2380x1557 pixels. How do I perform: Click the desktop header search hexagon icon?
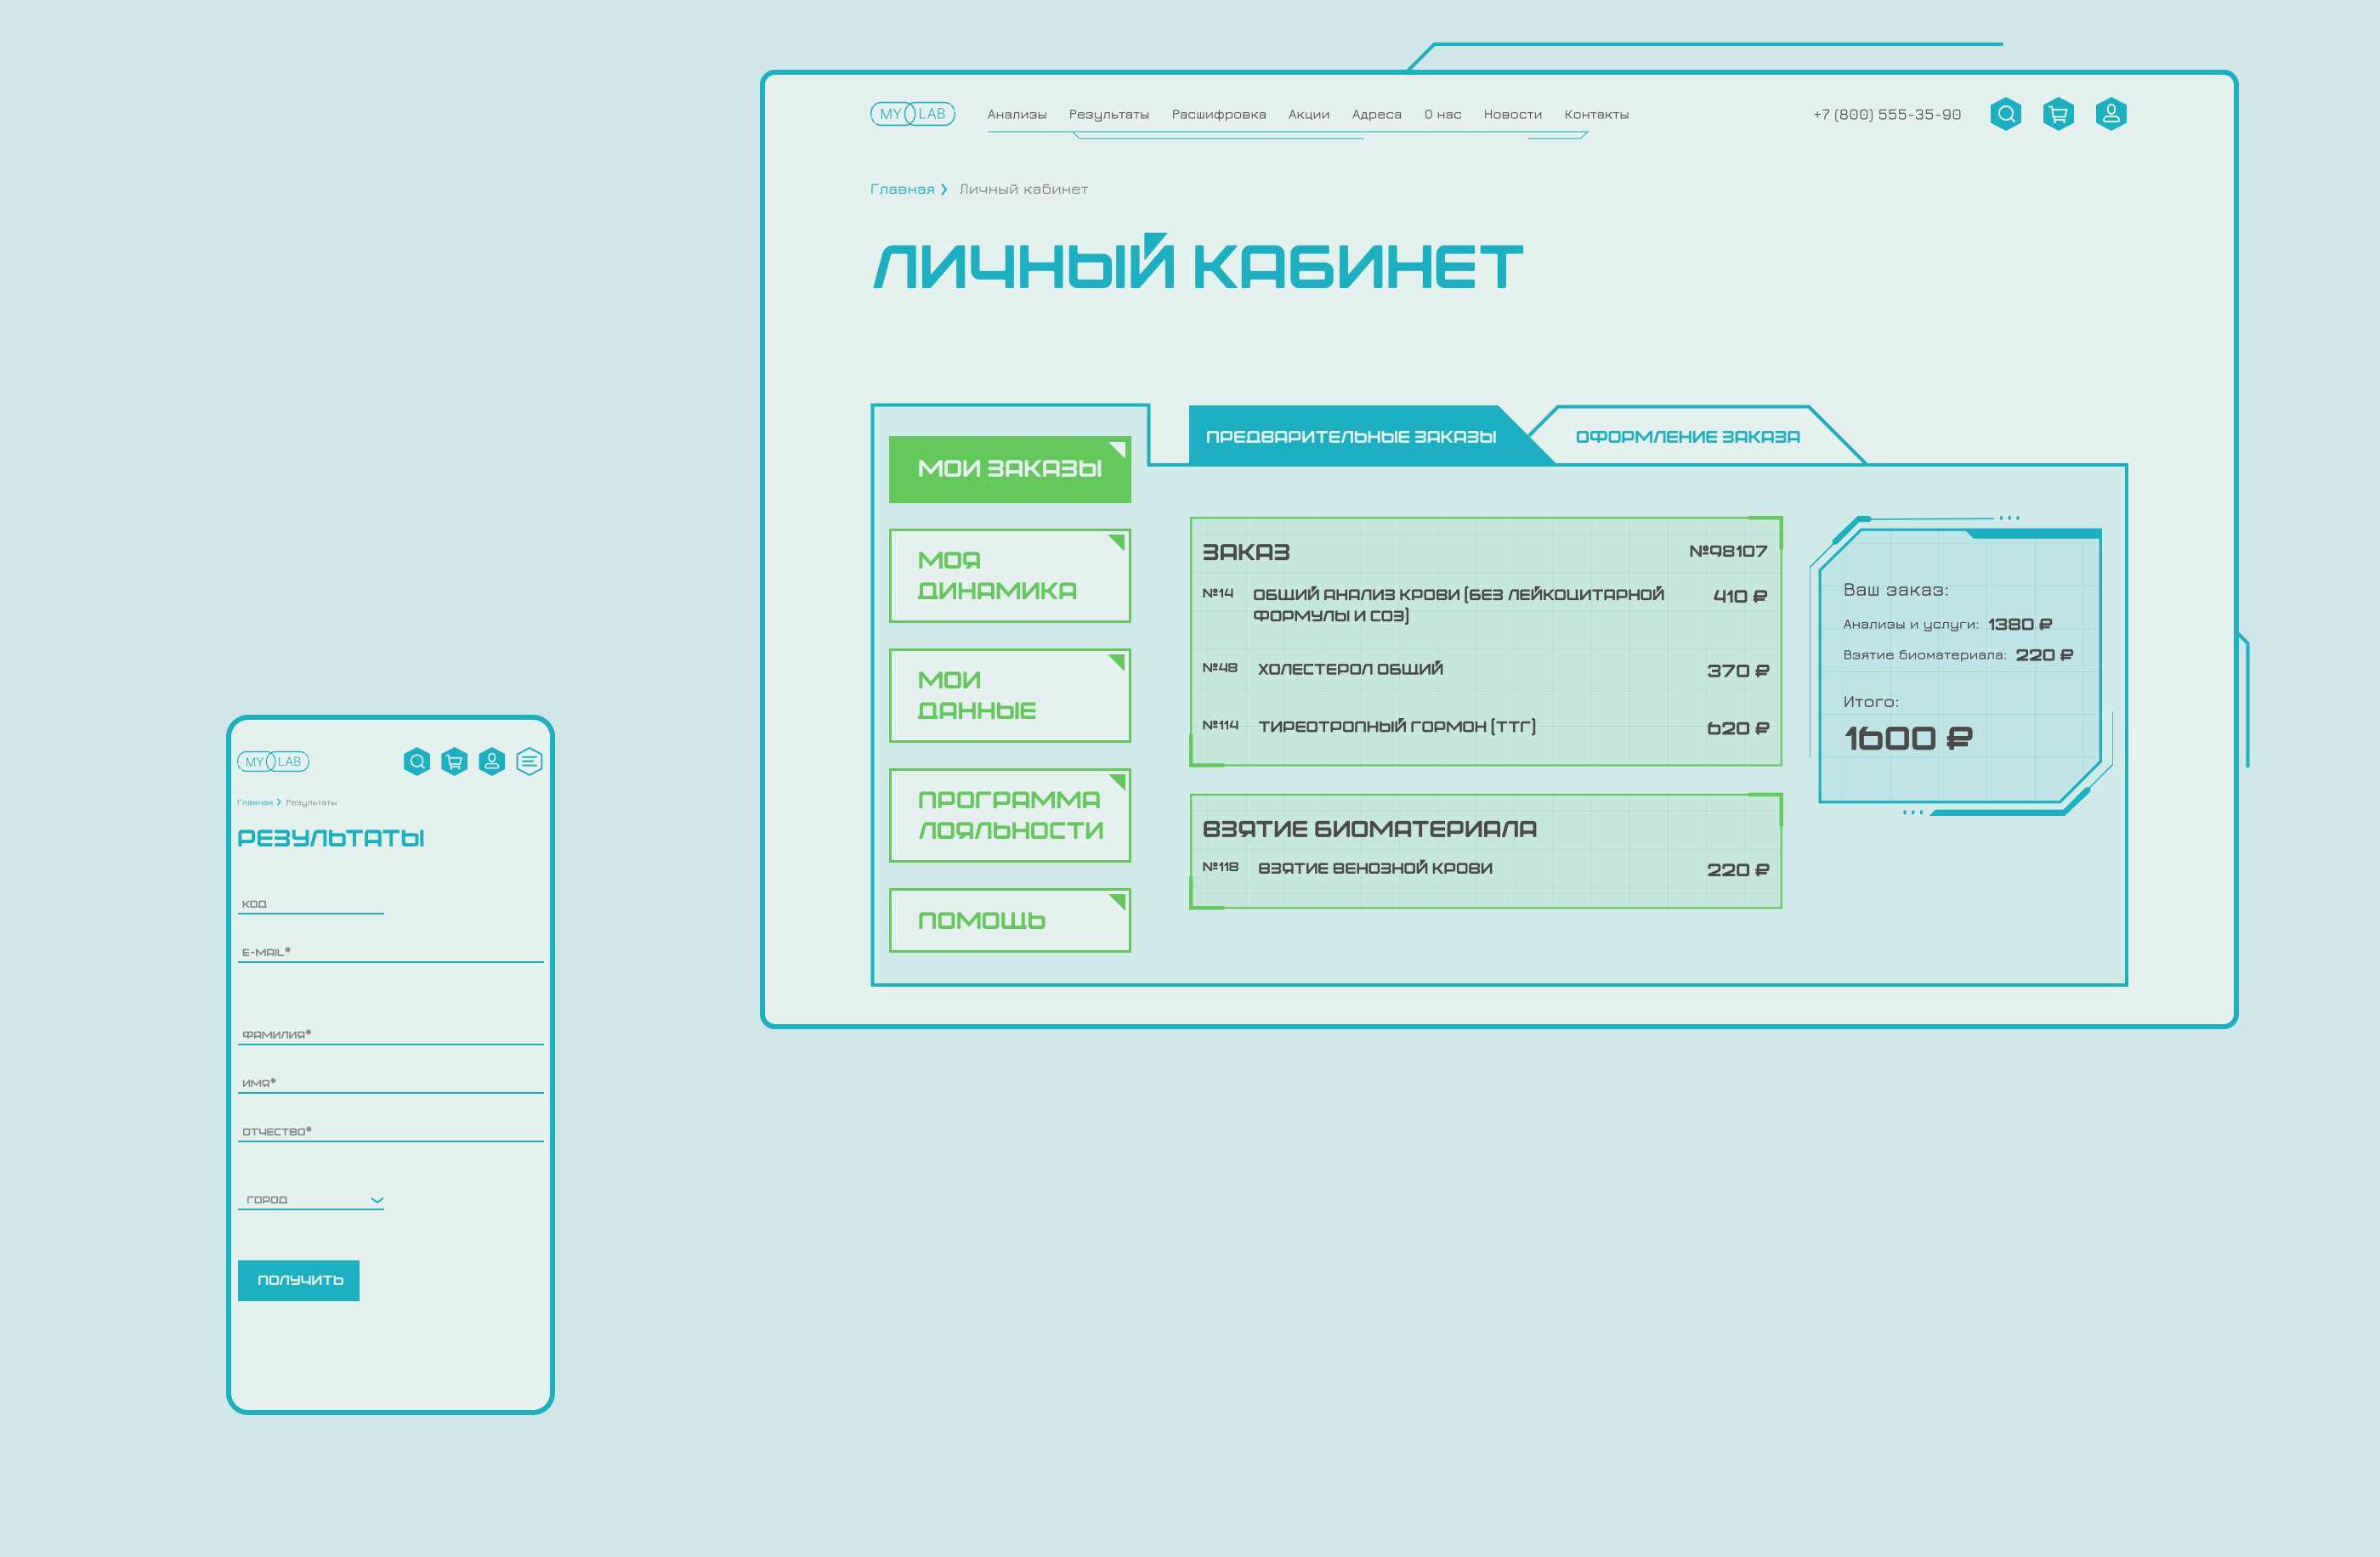[x=2005, y=114]
